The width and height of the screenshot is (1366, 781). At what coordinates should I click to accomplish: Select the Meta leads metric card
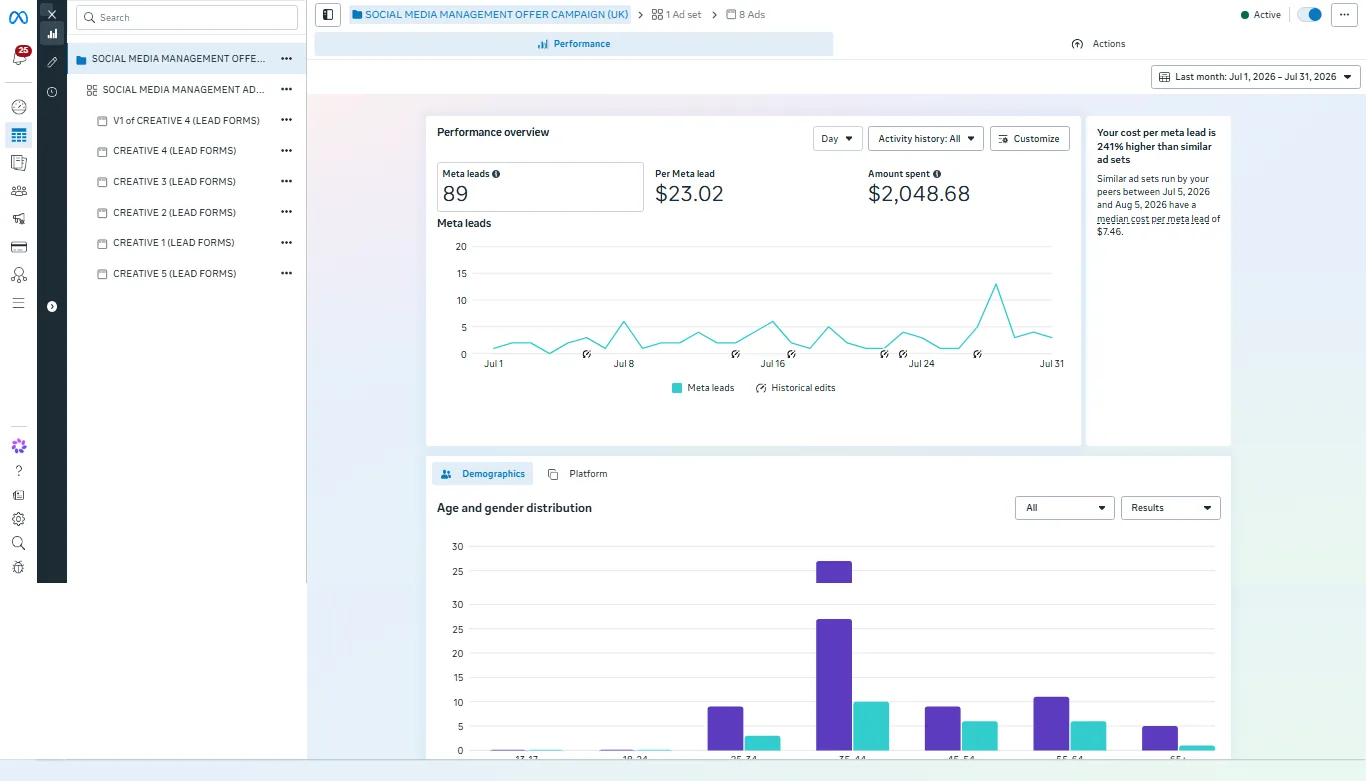coord(540,187)
